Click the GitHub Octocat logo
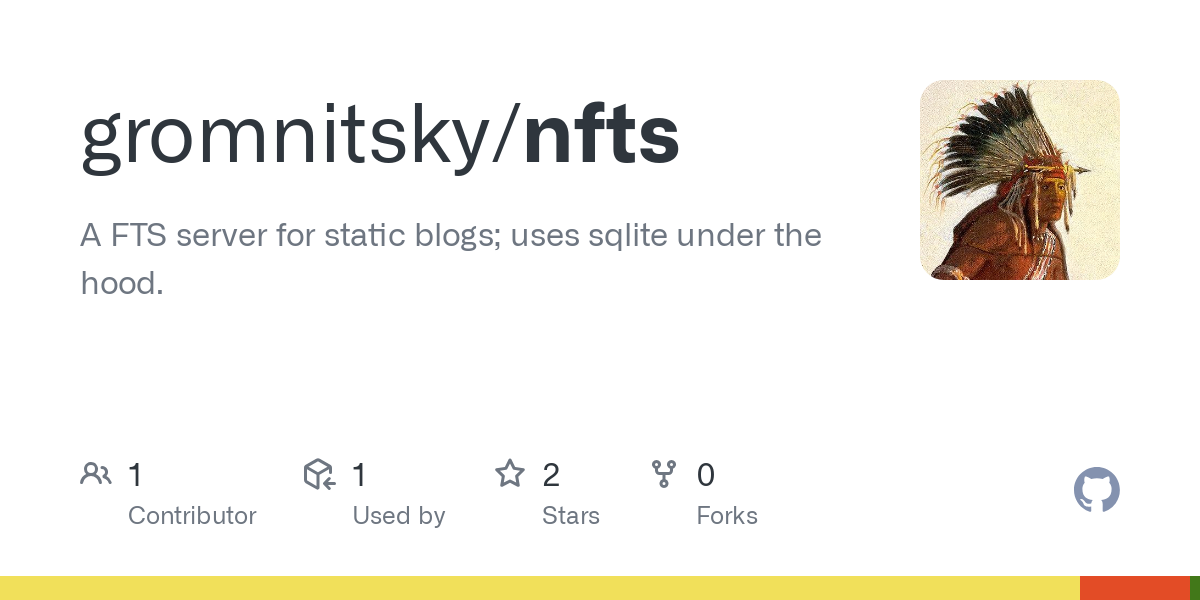This screenshot has height=600, width=1200. [1096, 491]
